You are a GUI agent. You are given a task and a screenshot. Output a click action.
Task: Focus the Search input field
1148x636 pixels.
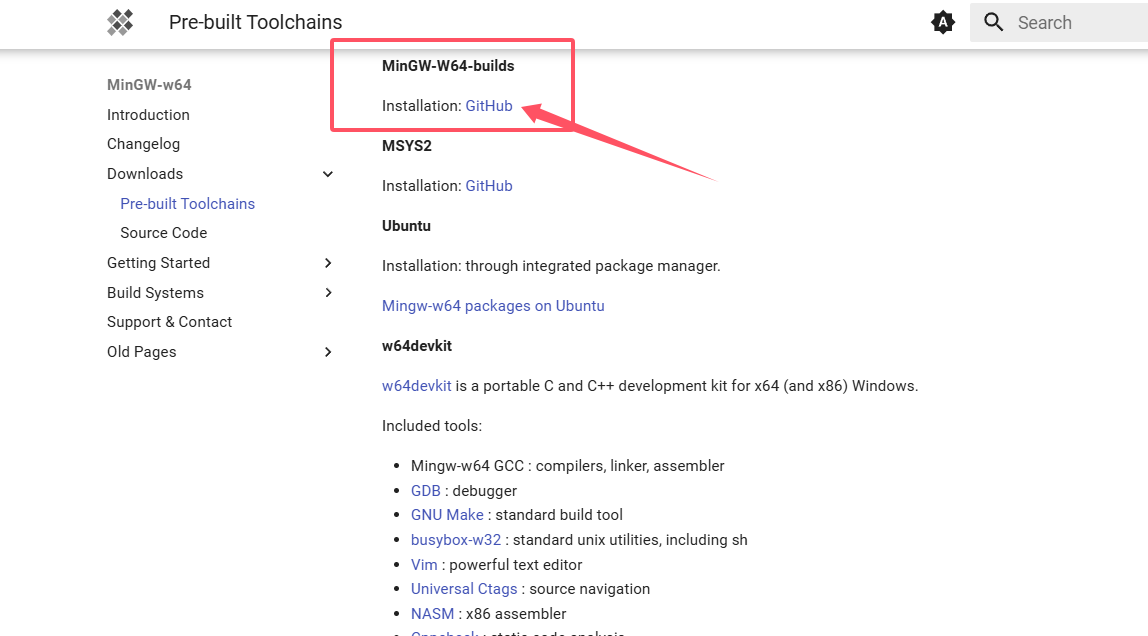pos(1059,23)
